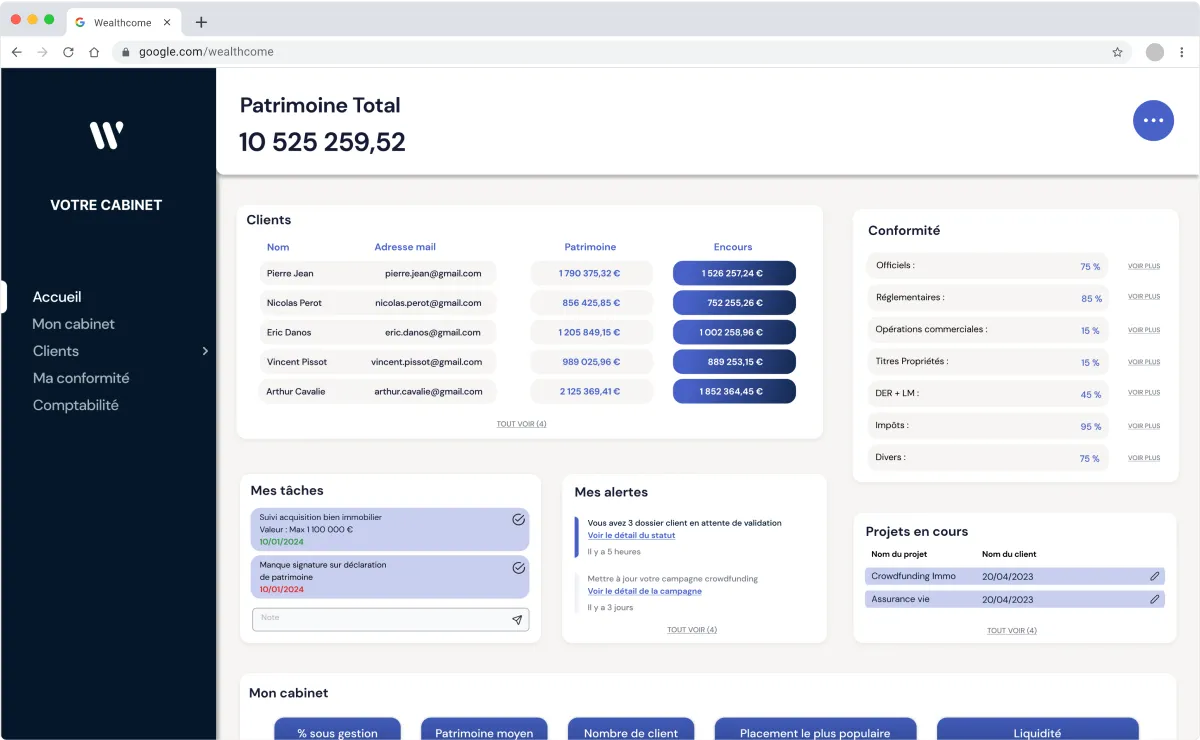Click client name Eric Danos

[x=289, y=332]
